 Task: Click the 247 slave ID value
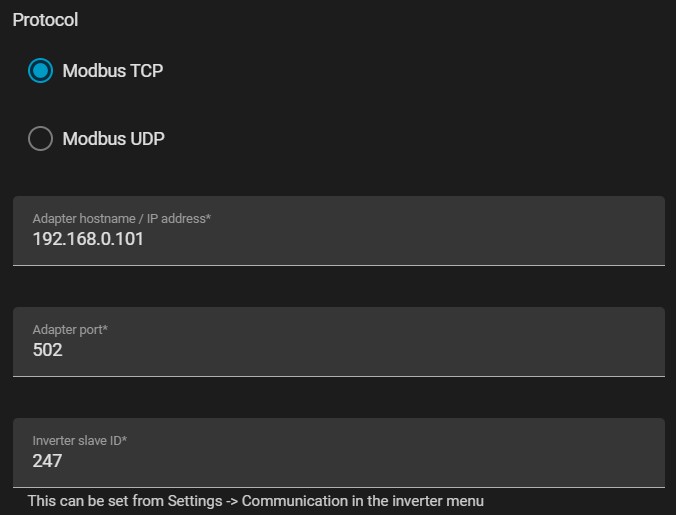coord(47,461)
